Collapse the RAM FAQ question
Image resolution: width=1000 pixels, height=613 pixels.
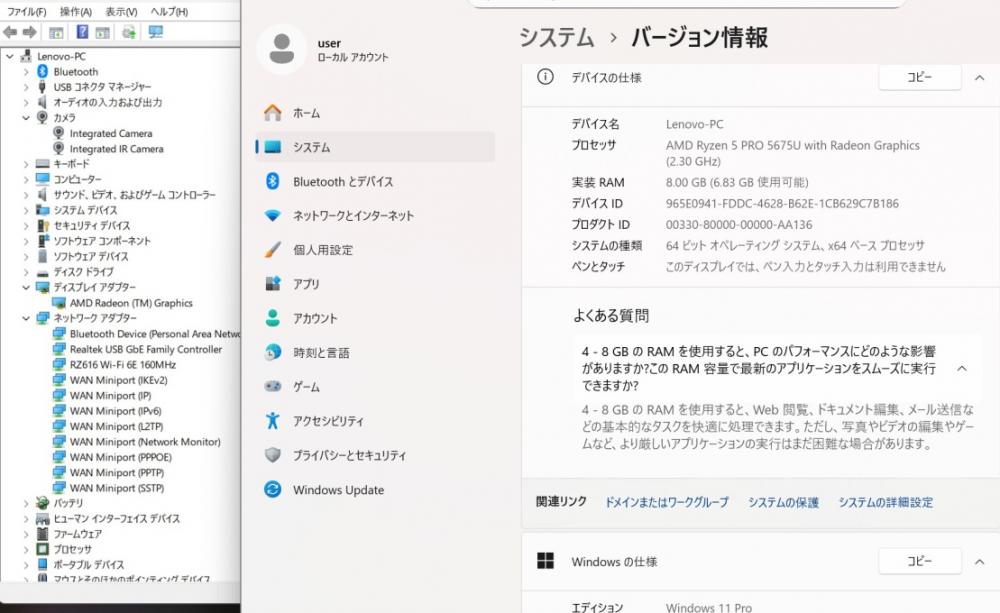pyautogui.click(x=962, y=369)
